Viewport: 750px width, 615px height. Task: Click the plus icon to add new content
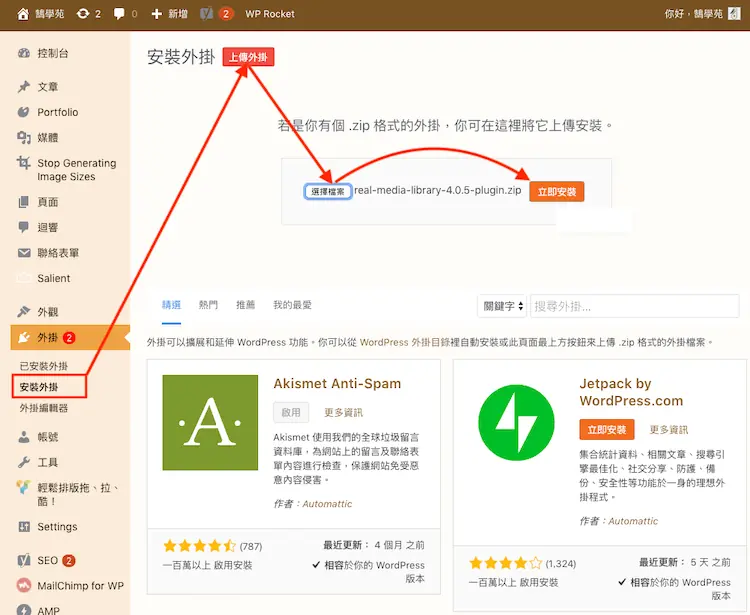click(x=156, y=14)
